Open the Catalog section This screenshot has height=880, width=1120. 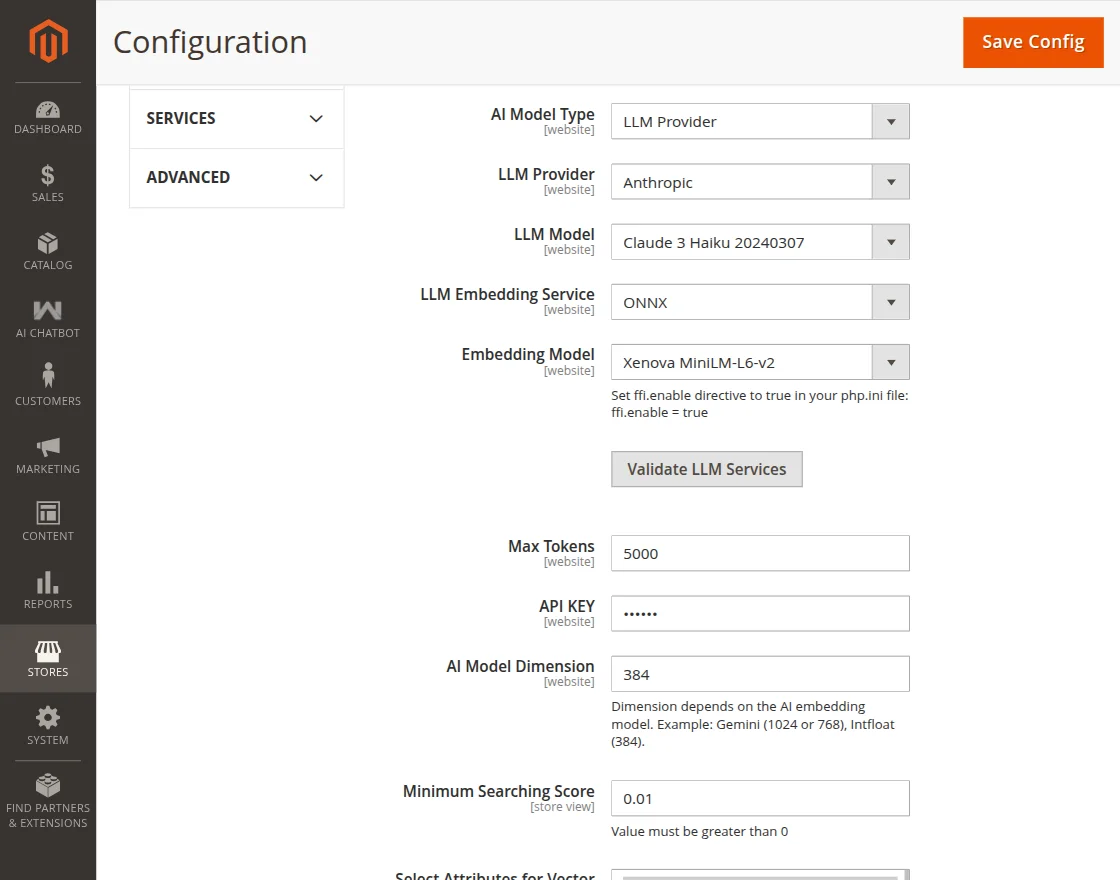[x=47, y=250]
